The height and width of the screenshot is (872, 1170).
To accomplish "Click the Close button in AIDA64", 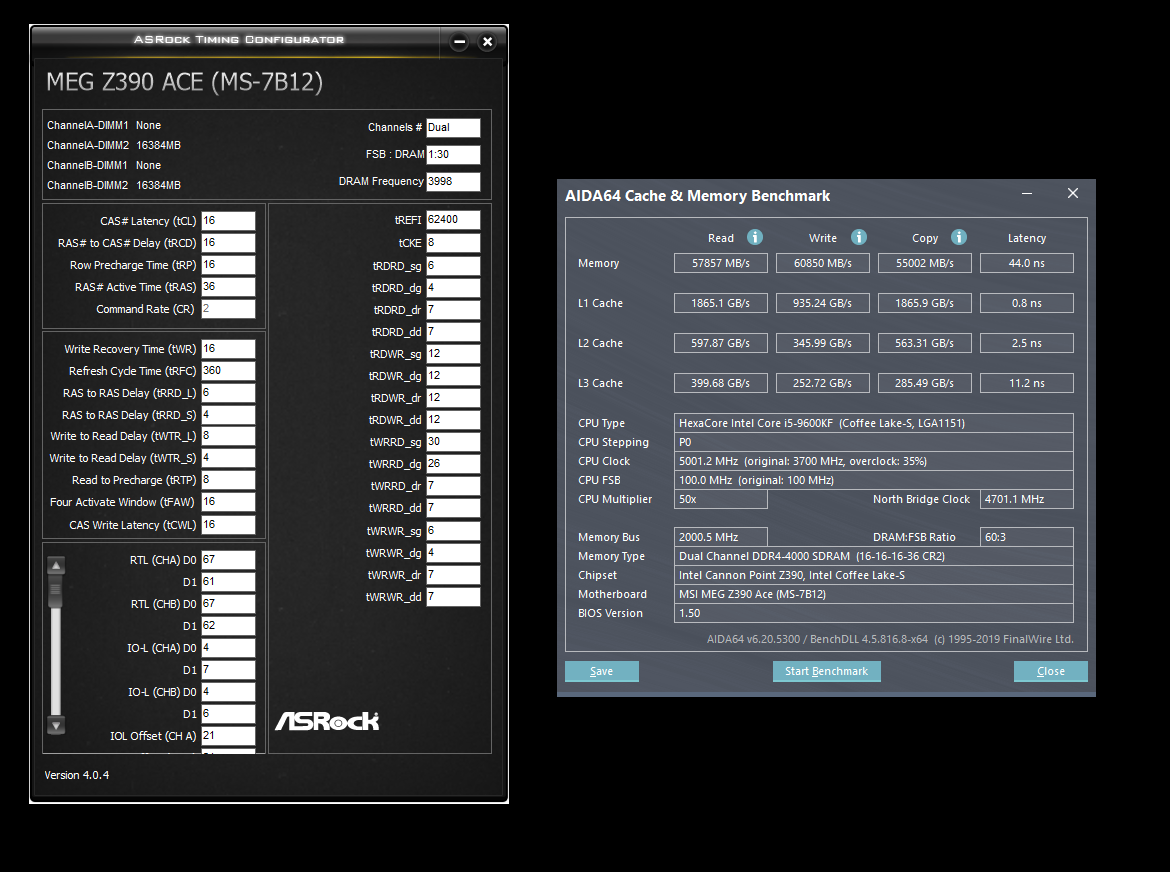I will click(x=1051, y=671).
